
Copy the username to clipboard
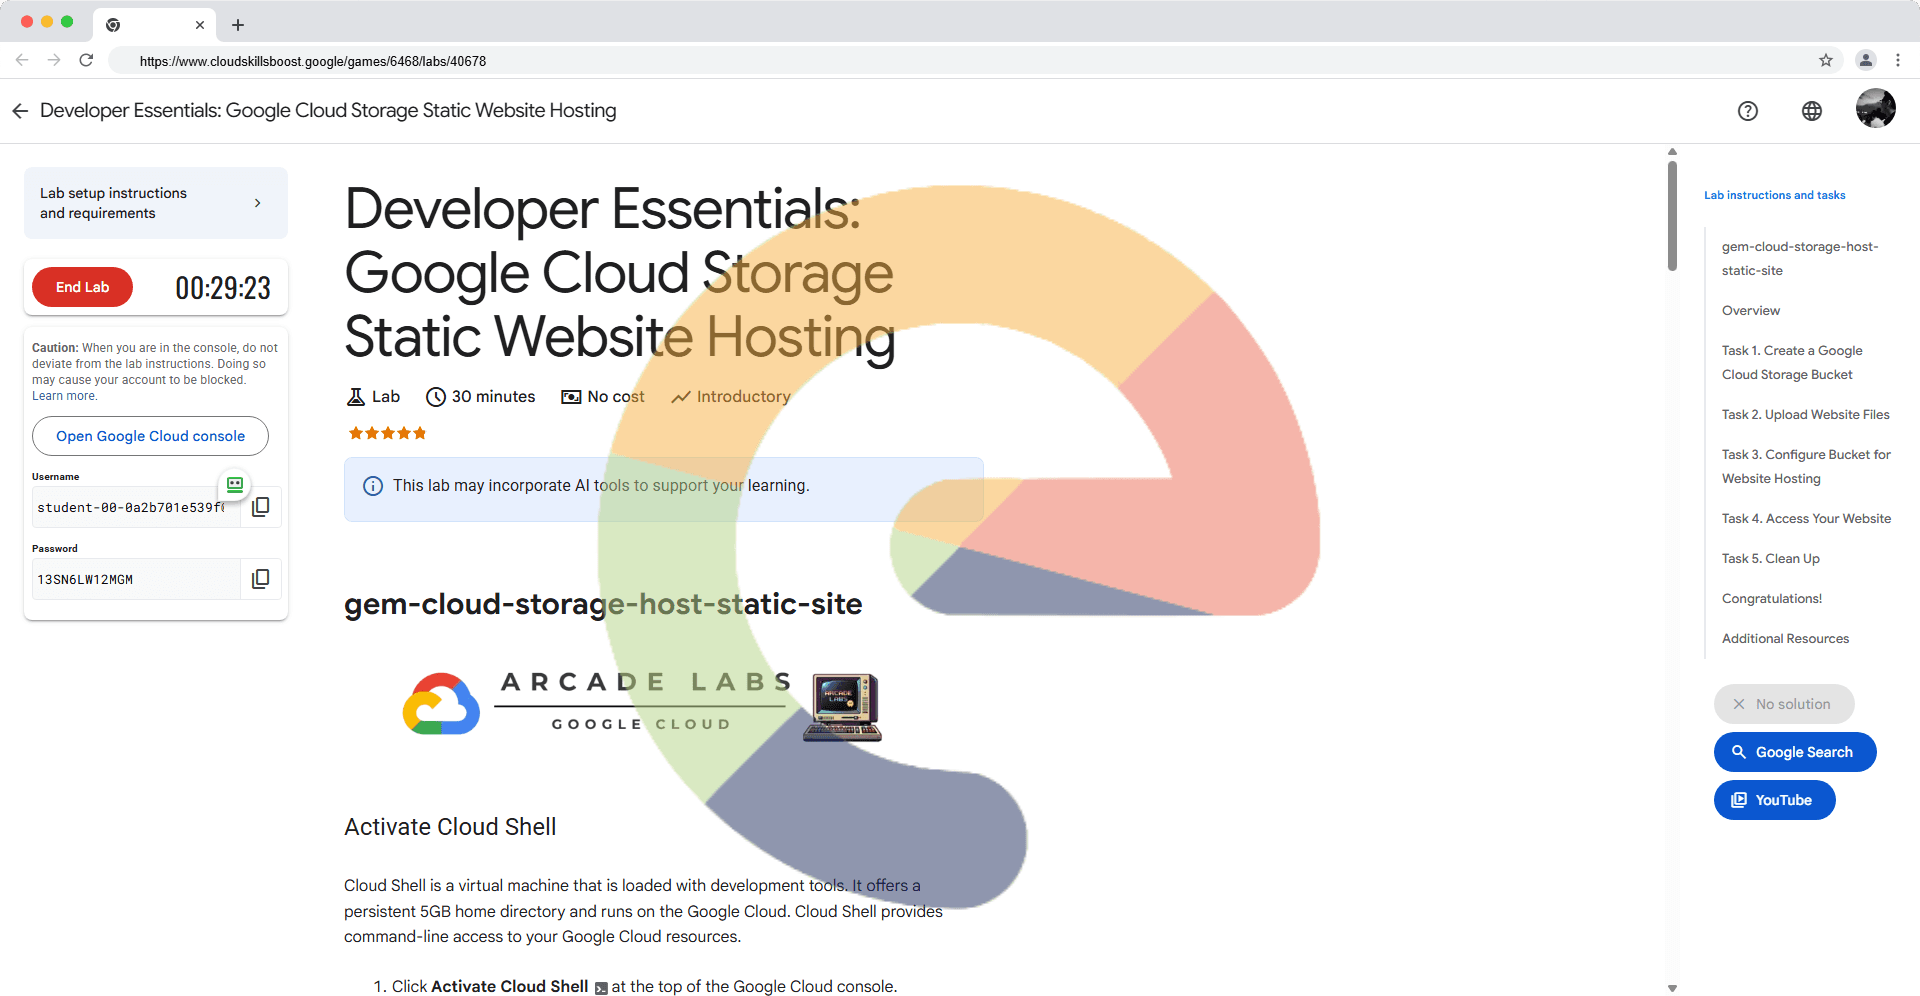(x=261, y=507)
